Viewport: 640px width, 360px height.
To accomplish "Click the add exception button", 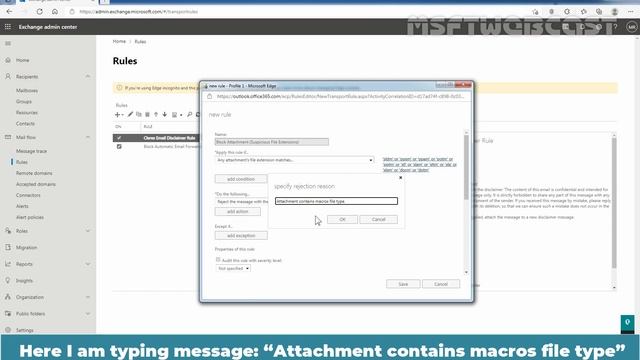I will pyautogui.click(x=241, y=236).
